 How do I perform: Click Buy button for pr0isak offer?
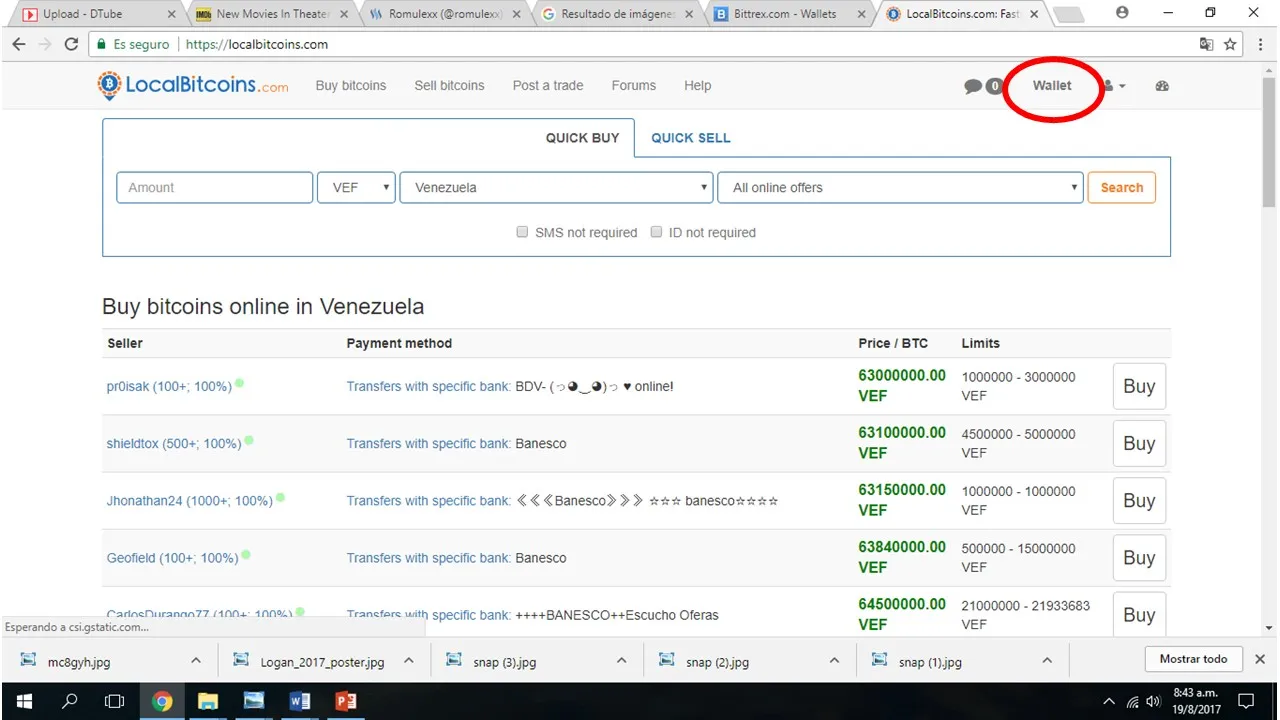pyautogui.click(x=1139, y=386)
